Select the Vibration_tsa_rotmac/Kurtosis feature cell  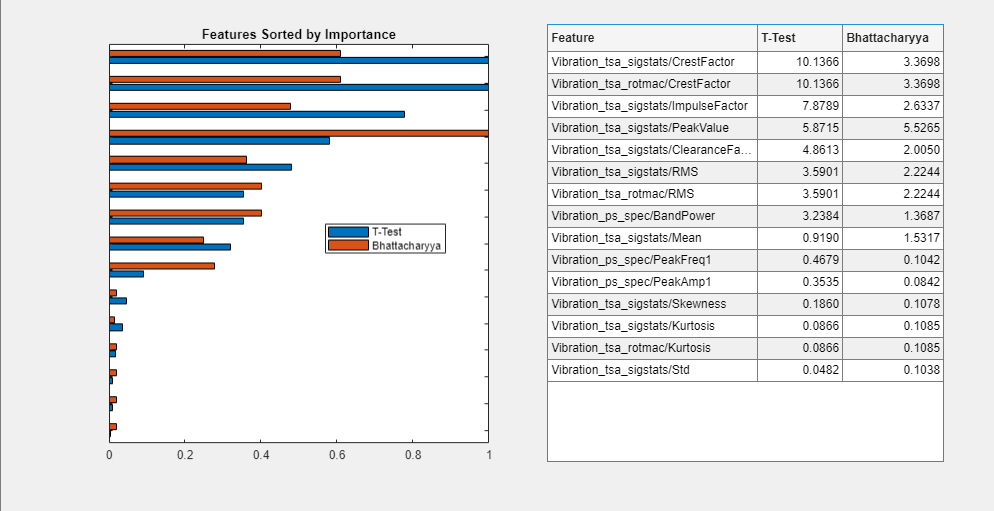(x=651, y=348)
